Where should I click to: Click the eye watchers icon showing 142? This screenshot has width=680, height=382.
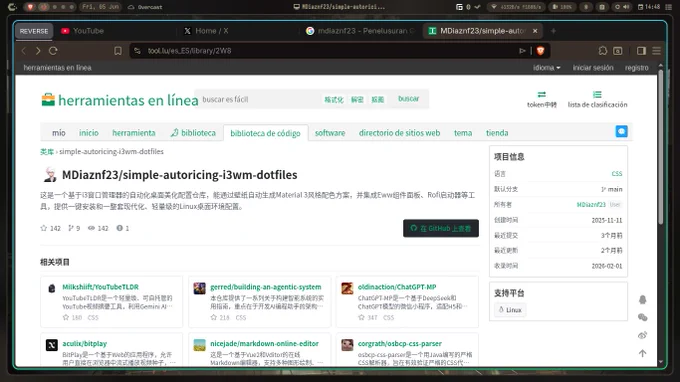pos(92,228)
